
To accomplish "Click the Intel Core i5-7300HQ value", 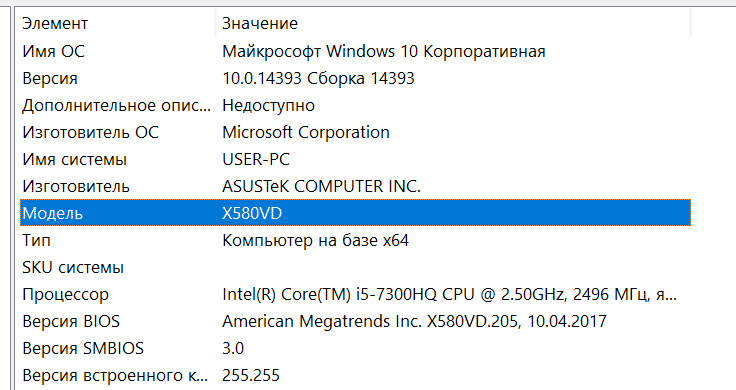I will 449,294.
